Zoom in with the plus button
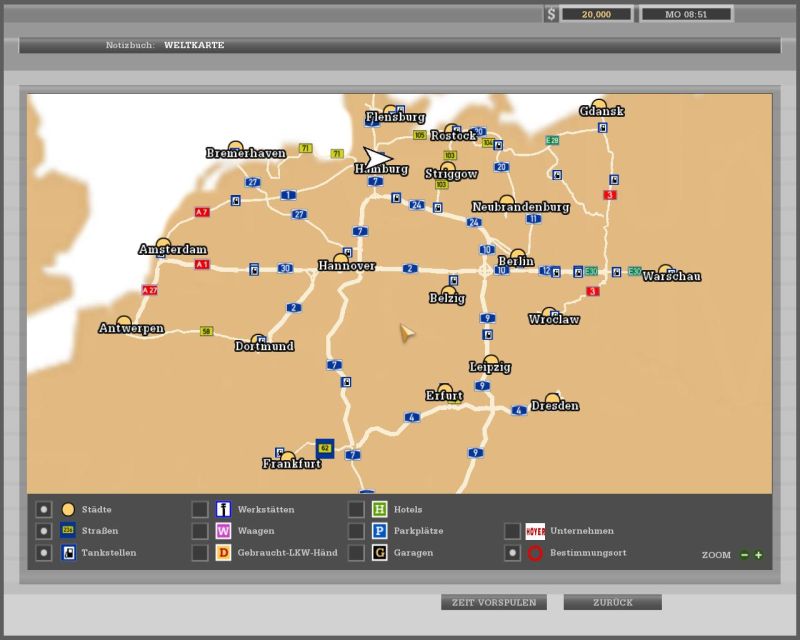The image size is (800, 640). (758, 555)
